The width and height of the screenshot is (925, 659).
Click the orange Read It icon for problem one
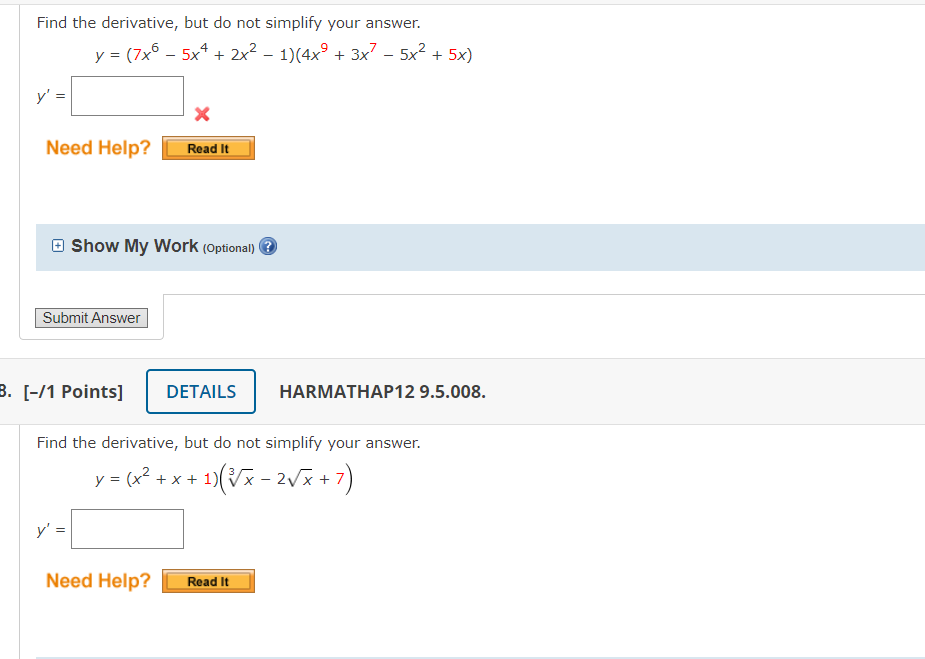[208, 147]
